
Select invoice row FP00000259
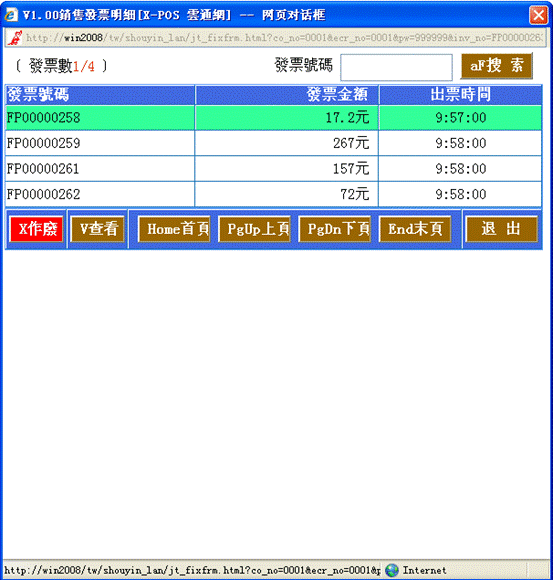point(274,143)
